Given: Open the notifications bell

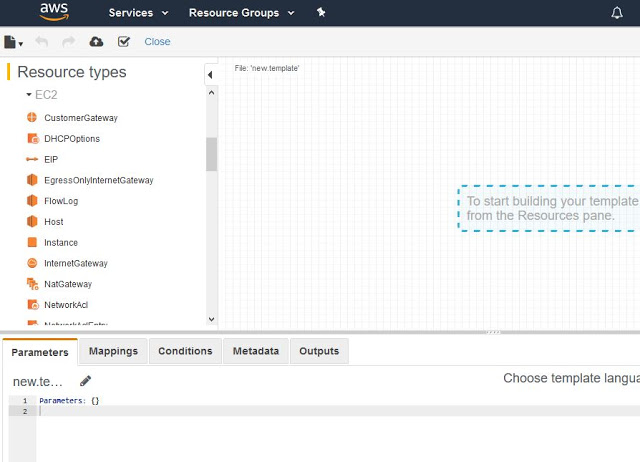Looking at the screenshot, I should click(x=617, y=13).
